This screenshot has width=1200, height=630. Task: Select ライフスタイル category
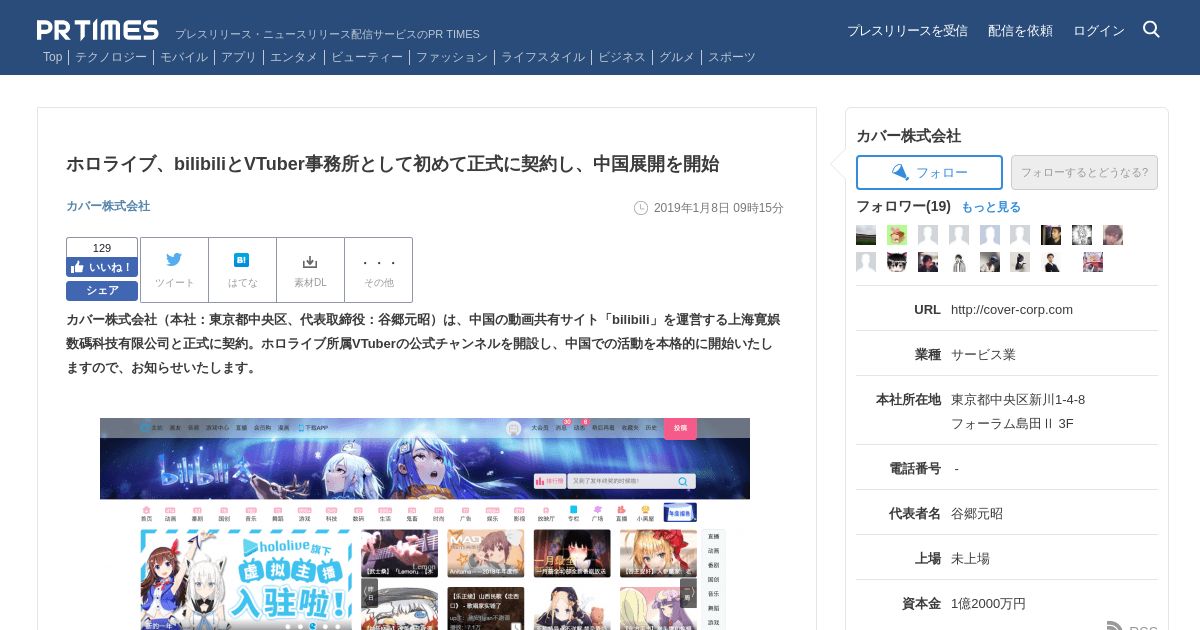pyautogui.click(x=543, y=57)
